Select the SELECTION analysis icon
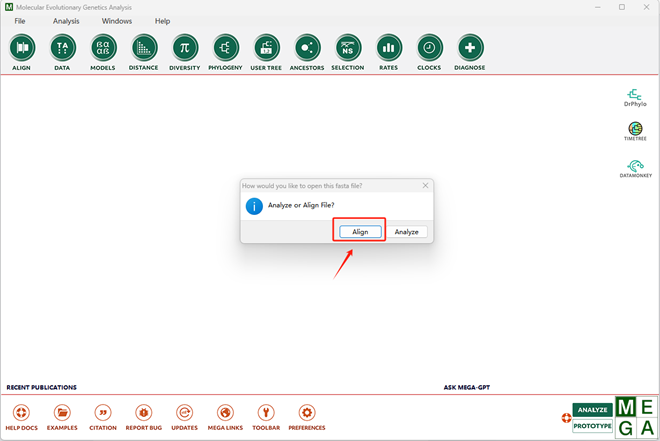This screenshot has height=441, width=660. [348, 48]
